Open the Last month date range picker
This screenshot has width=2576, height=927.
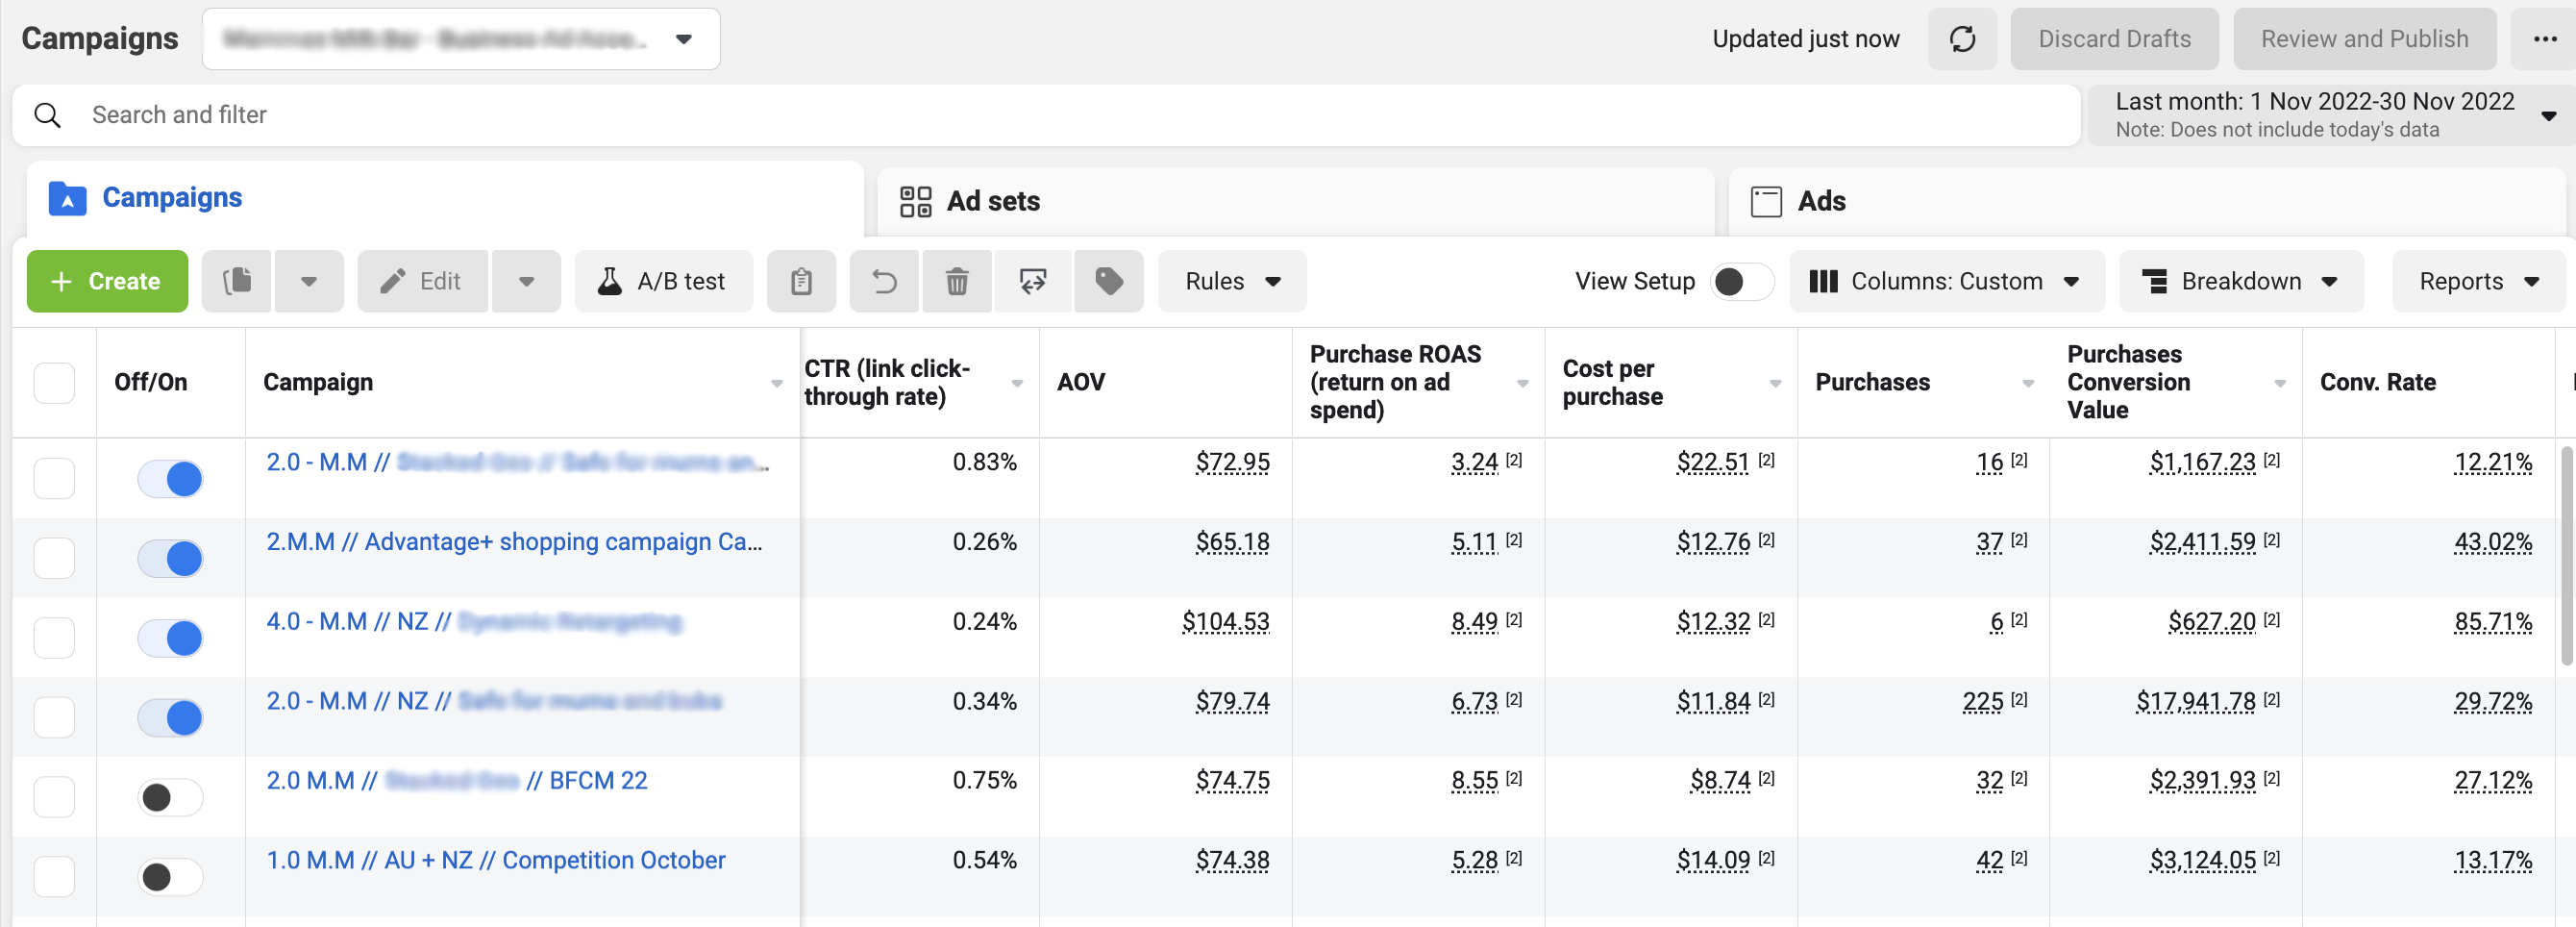pos(2330,115)
